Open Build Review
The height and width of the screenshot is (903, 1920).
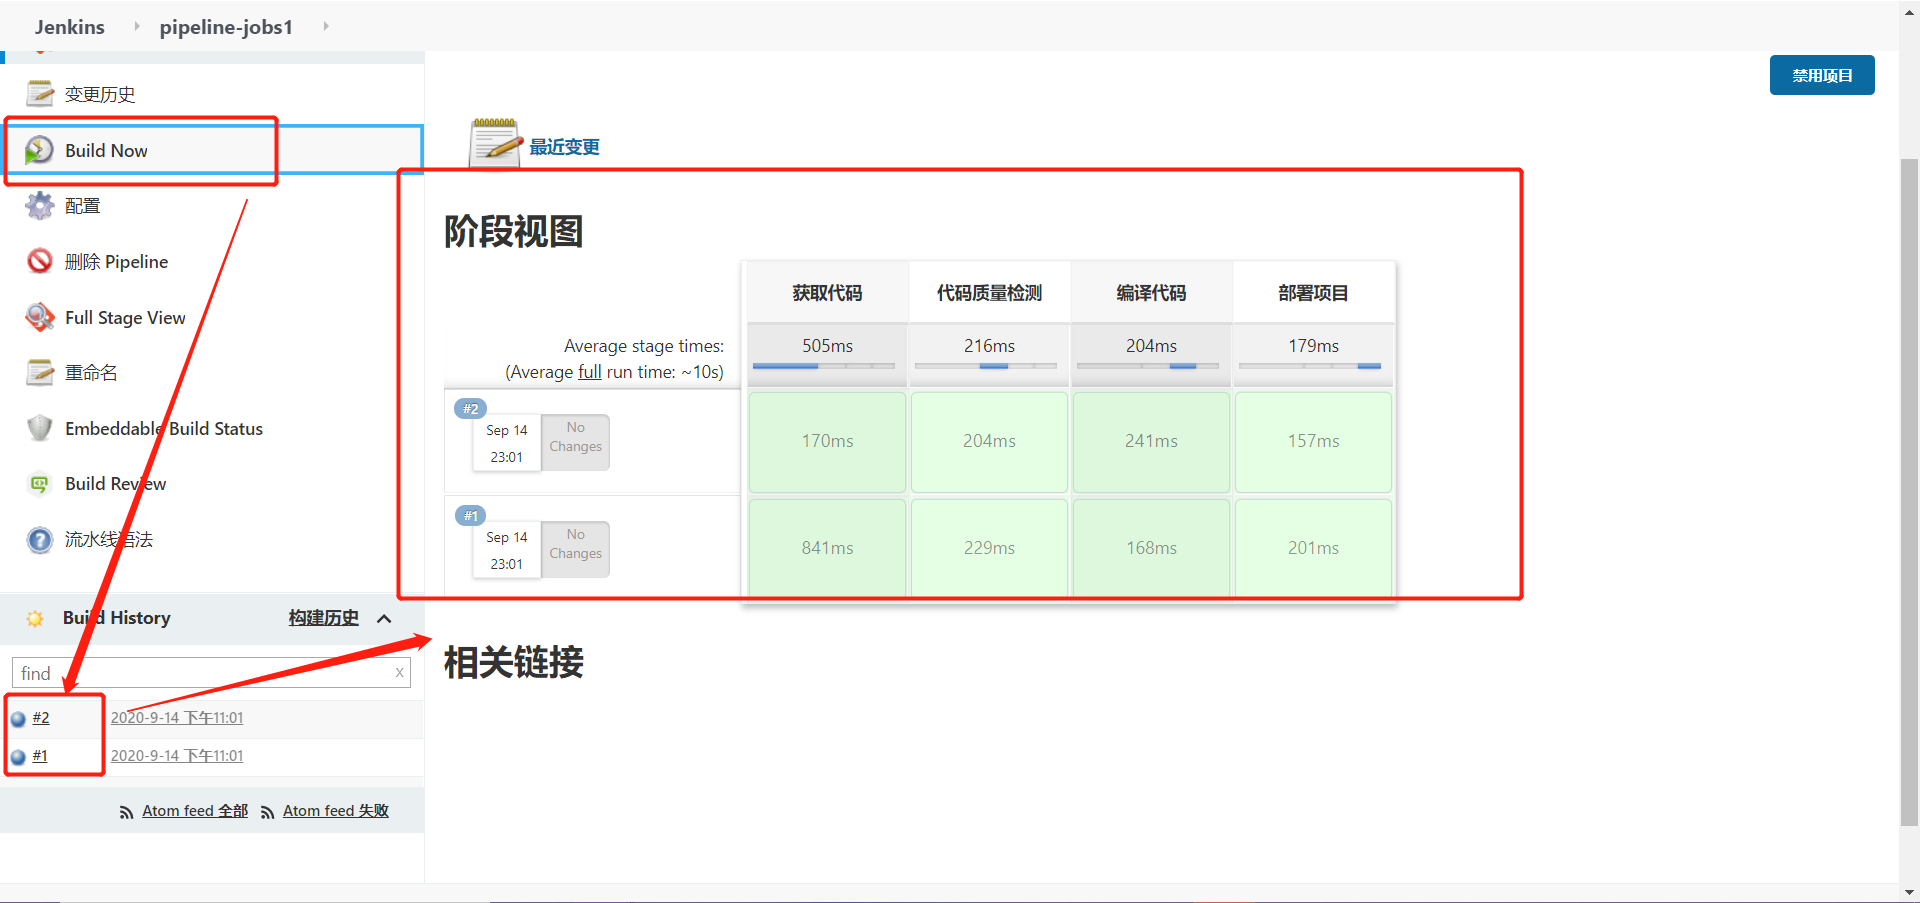[x=116, y=484]
